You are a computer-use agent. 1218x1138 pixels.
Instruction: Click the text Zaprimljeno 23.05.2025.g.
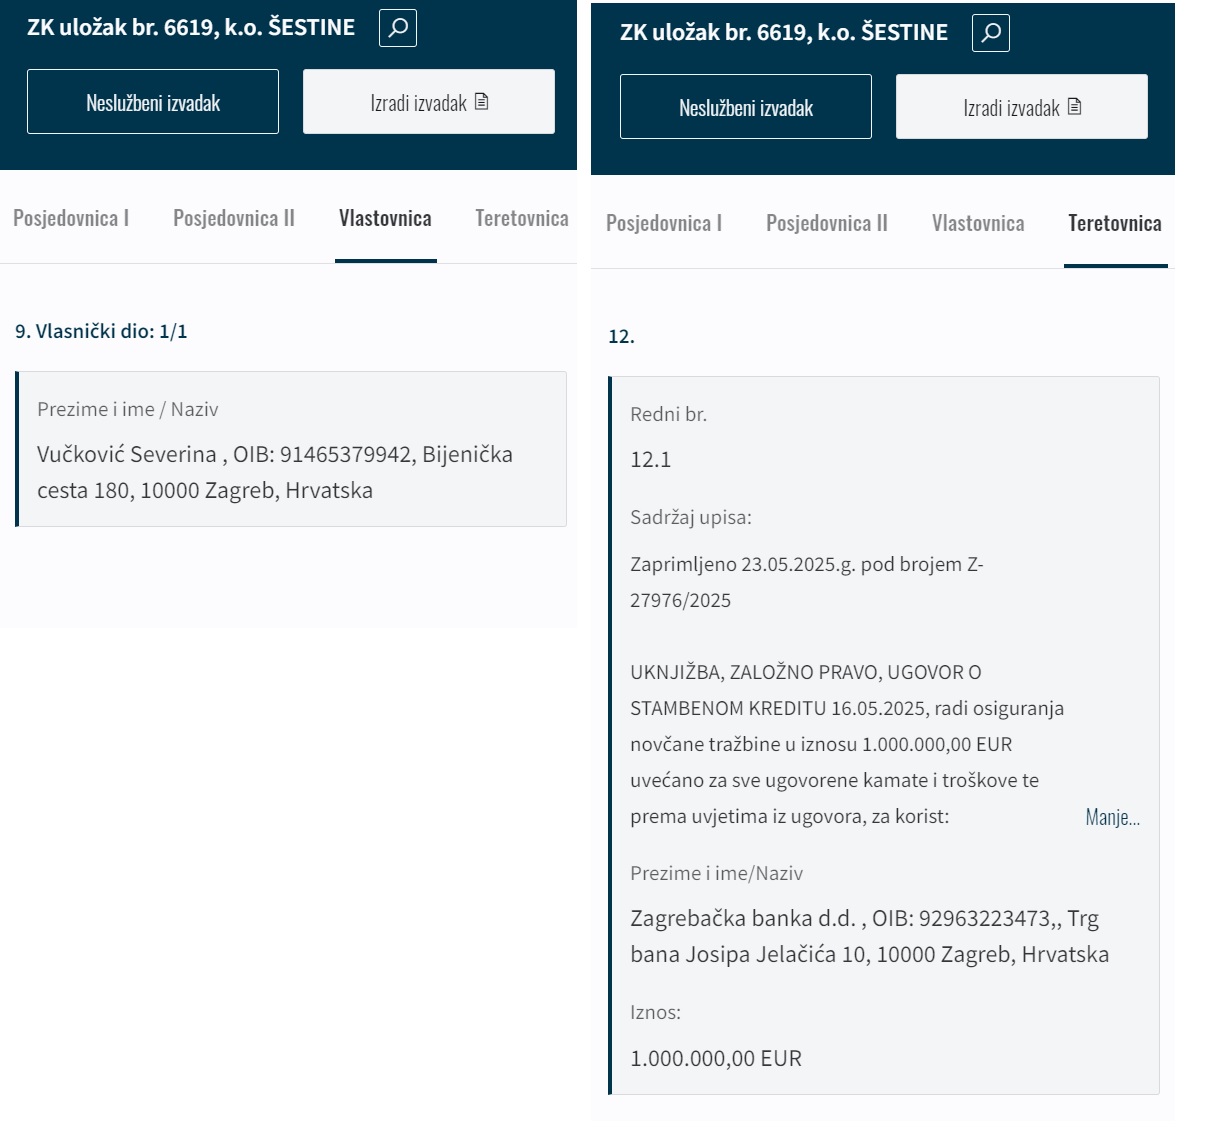(x=743, y=564)
